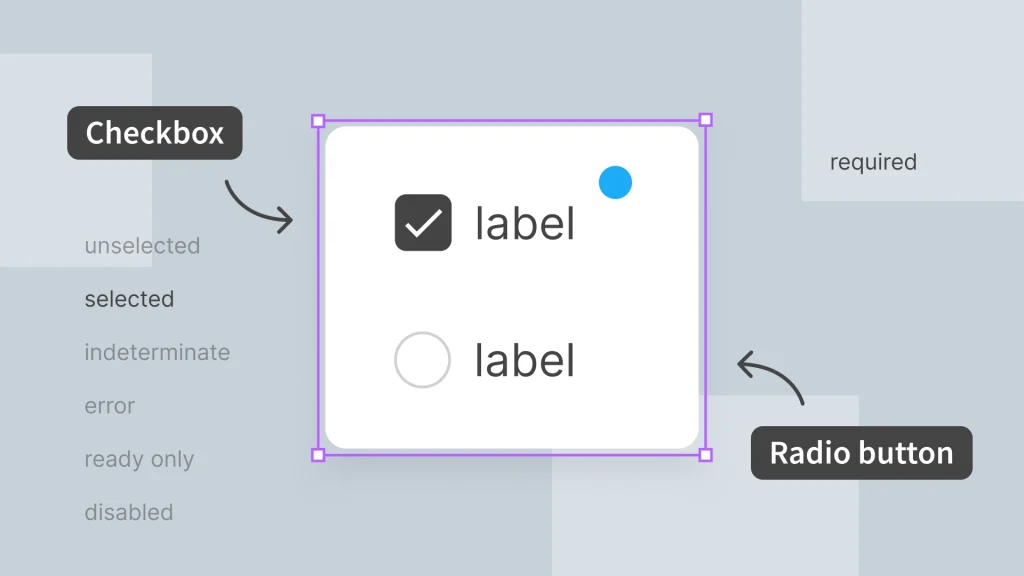Click the circular radio control icon

[x=422, y=360]
